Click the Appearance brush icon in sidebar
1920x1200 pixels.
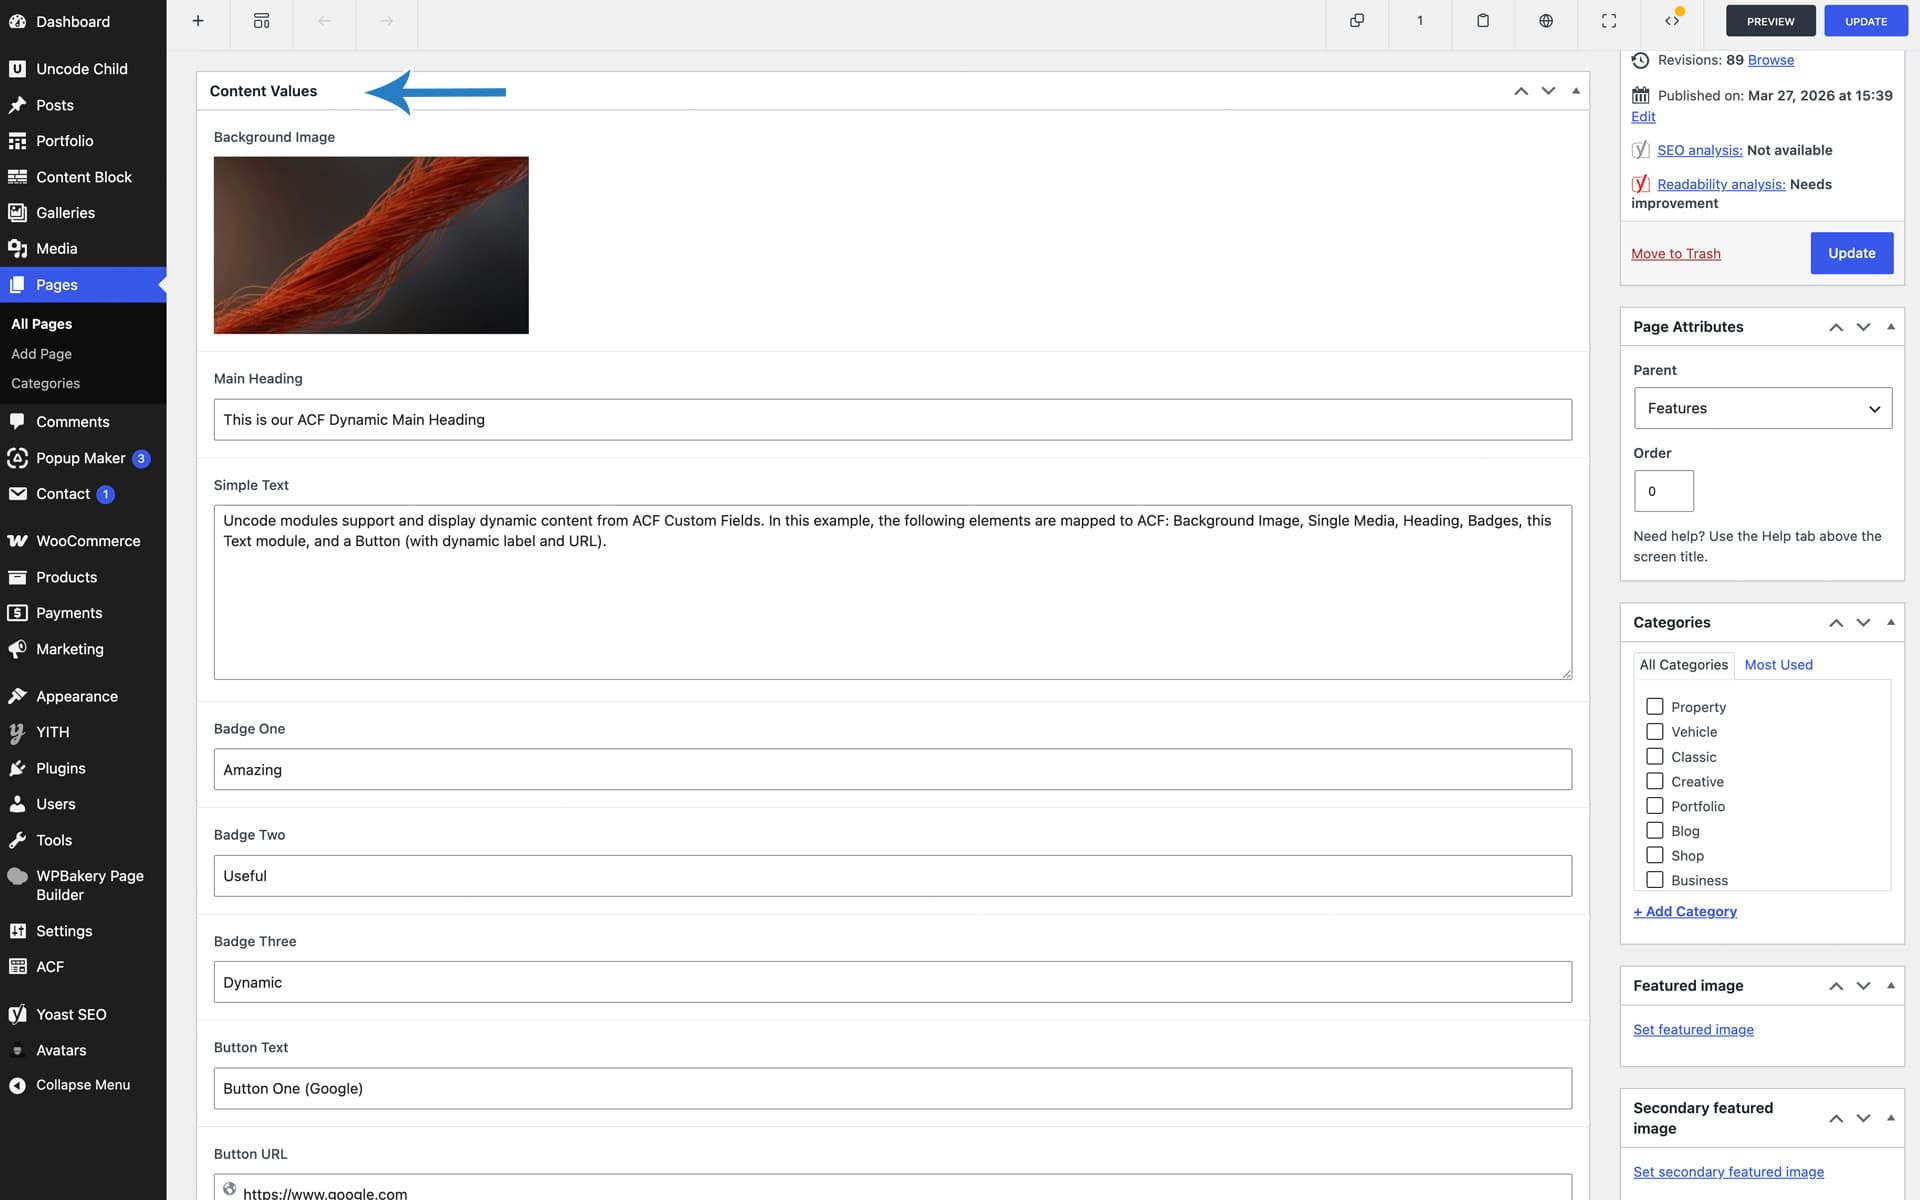coord(17,696)
